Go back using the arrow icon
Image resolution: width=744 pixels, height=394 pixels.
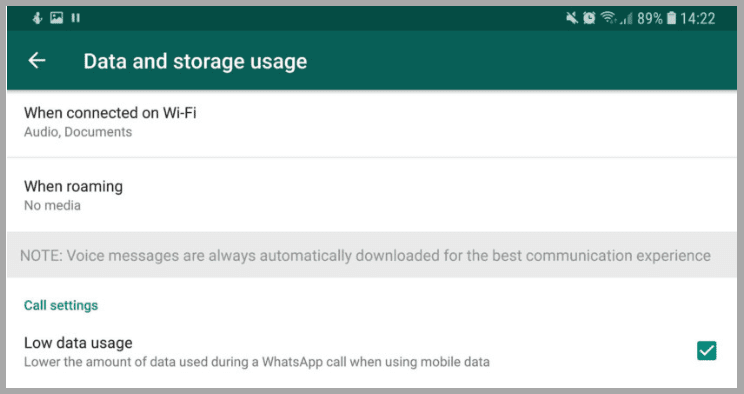(37, 61)
